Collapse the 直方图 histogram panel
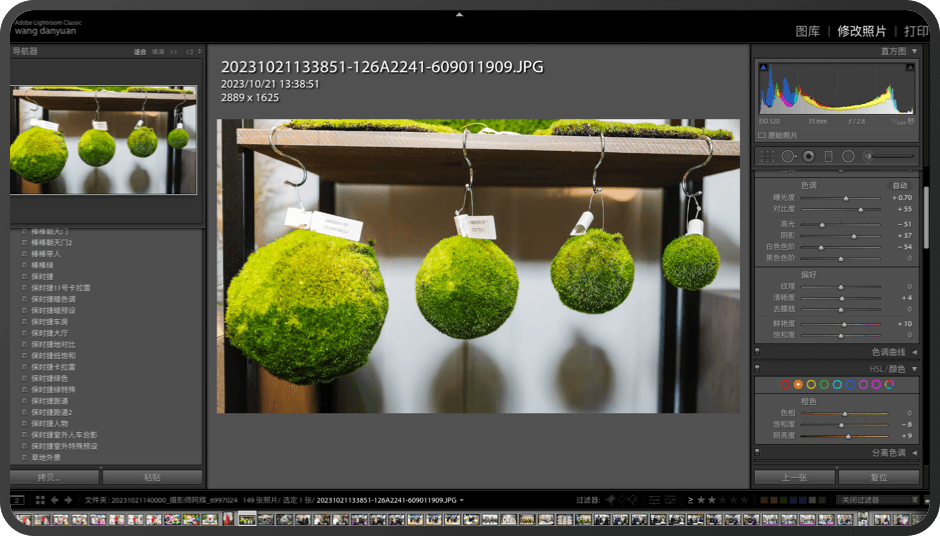The height and width of the screenshot is (536, 940). [914, 51]
